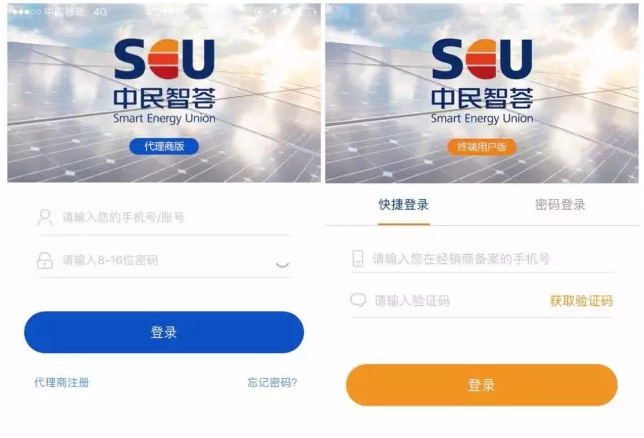Click the phone icon in mobile number field

(x=358, y=258)
